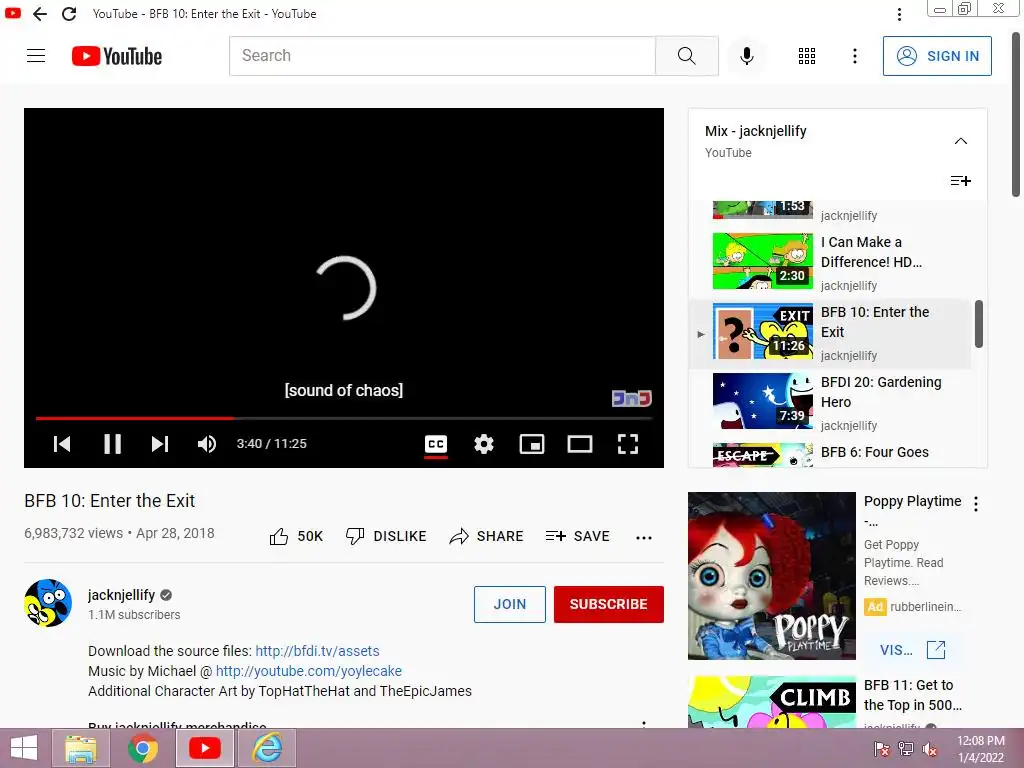The width and height of the screenshot is (1024, 768).
Task: Open the YouTube apps grid icon
Action: click(x=807, y=56)
